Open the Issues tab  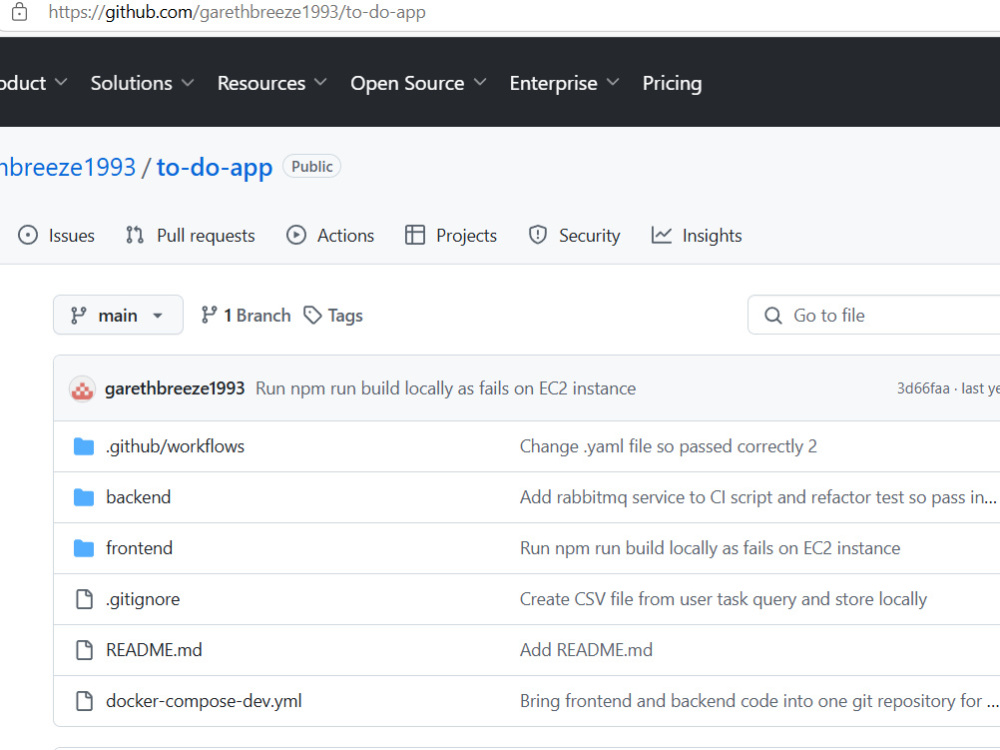(56, 235)
